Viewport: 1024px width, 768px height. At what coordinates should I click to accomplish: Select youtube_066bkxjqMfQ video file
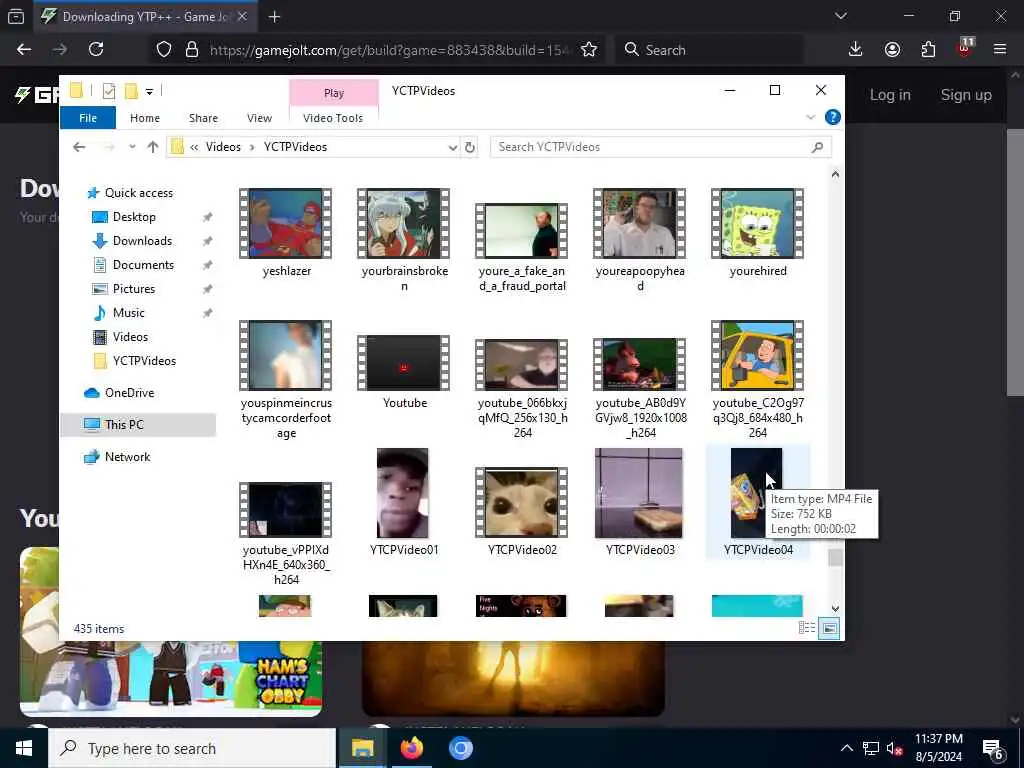(522, 388)
